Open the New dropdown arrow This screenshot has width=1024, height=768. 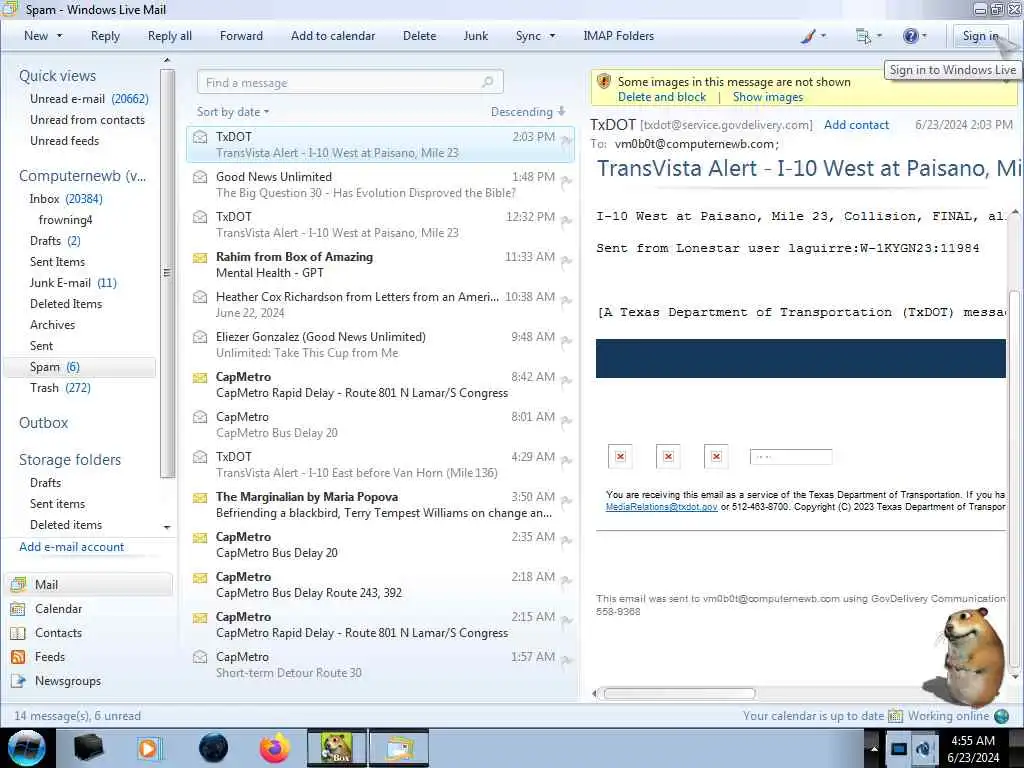coord(59,37)
